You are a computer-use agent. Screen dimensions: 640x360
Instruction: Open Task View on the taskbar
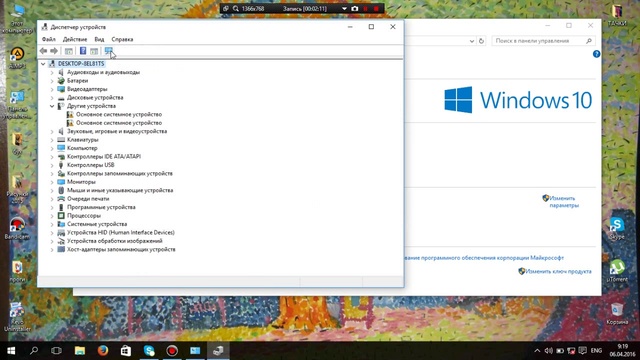tap(56, 351)
